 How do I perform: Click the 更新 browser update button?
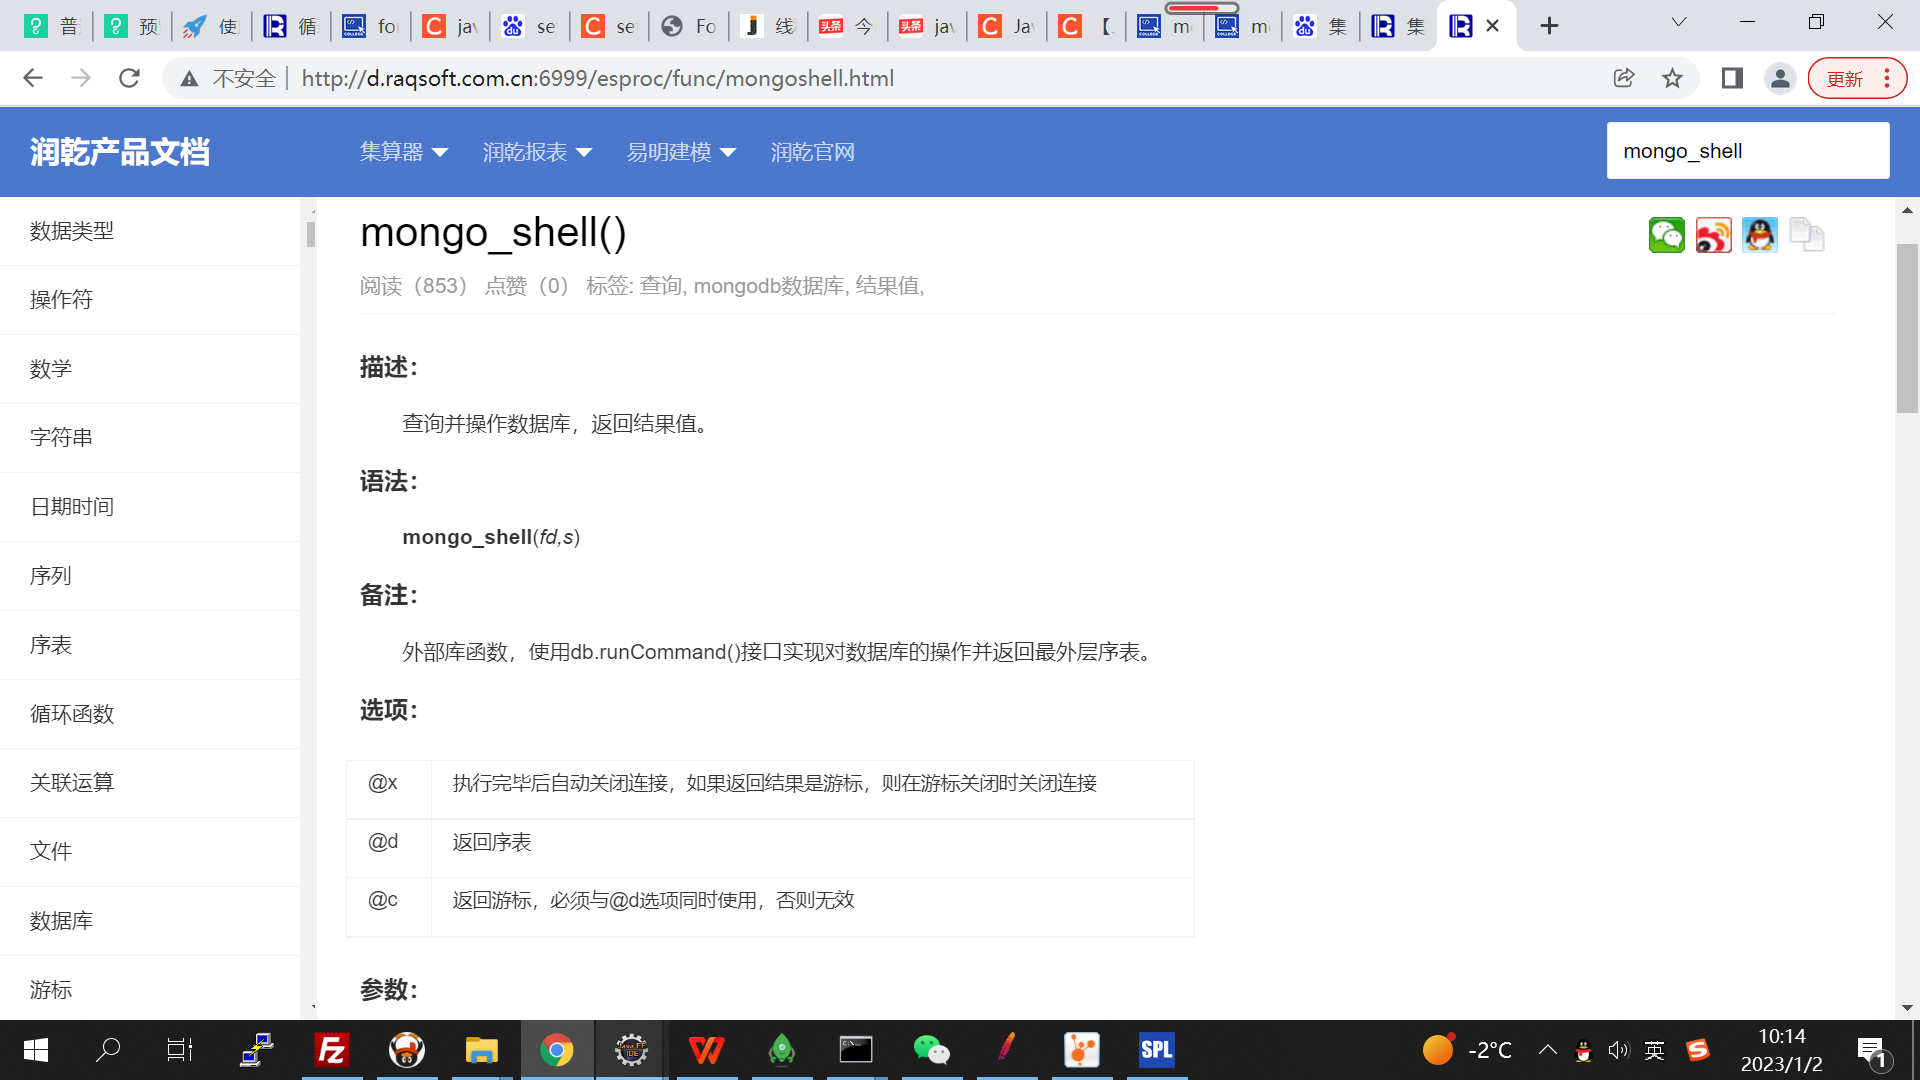pos(1845,78)
